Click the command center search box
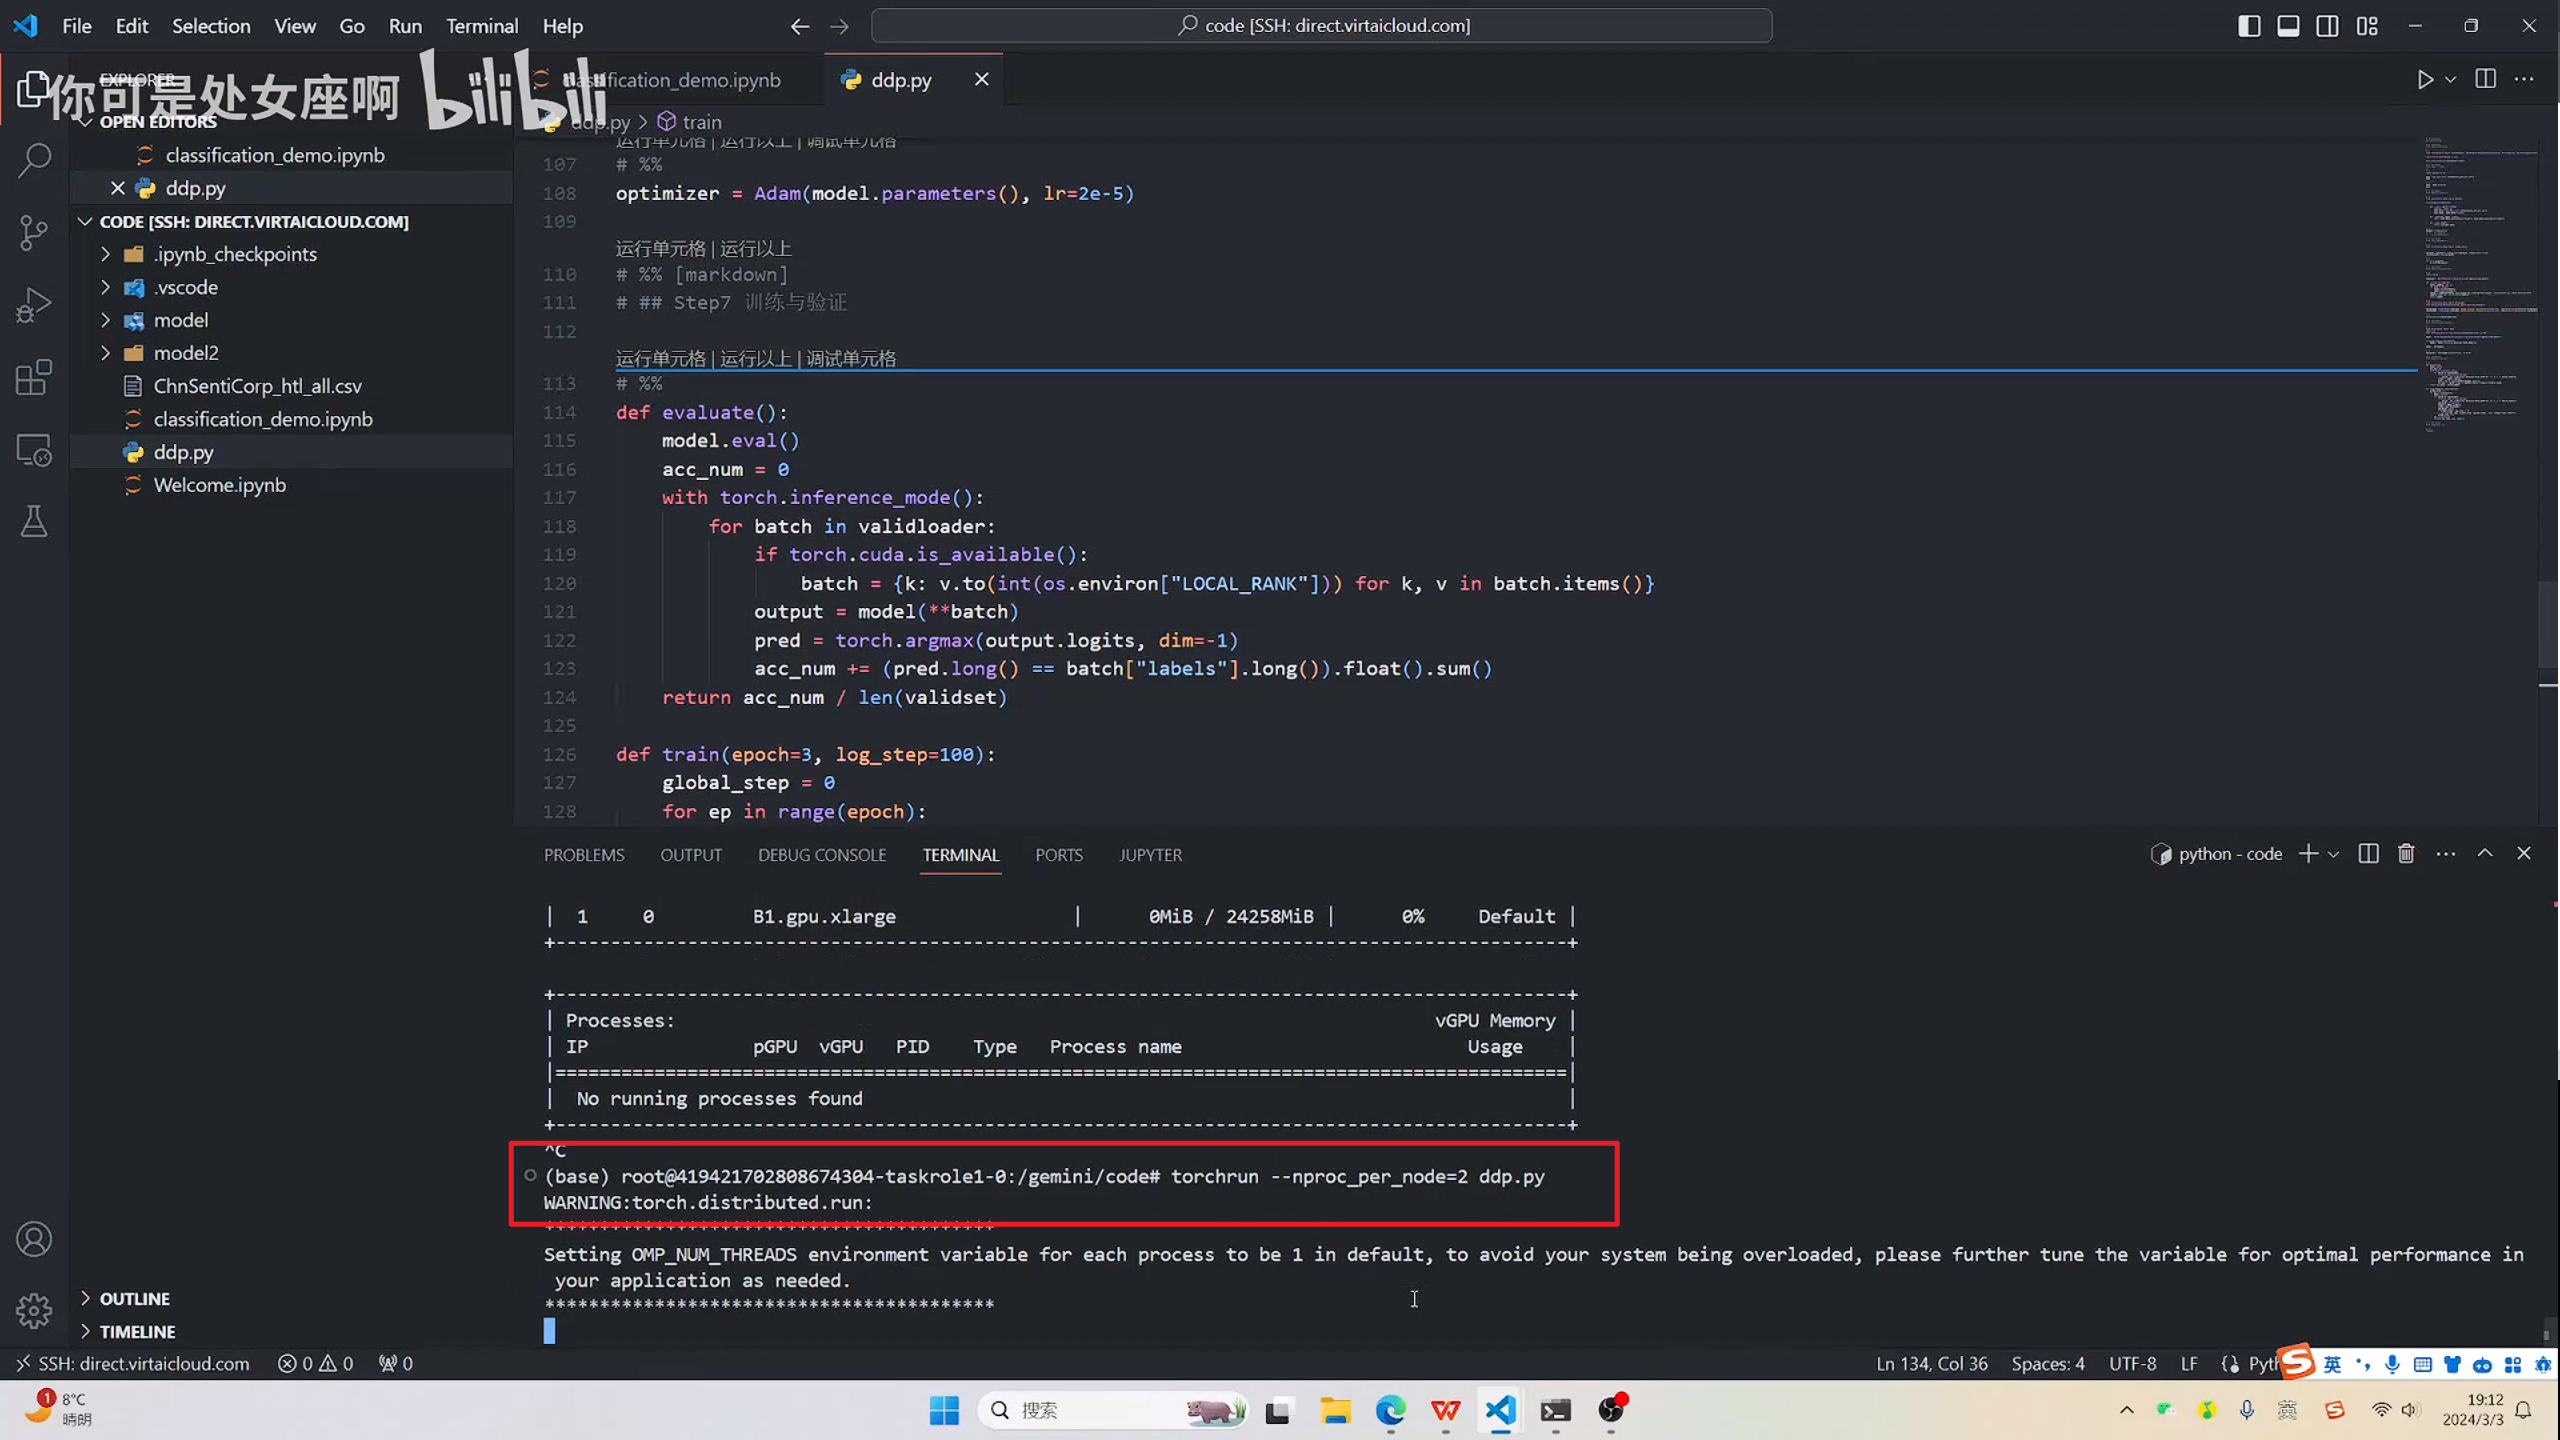2560x1440 pixels. pos(1321,26)
